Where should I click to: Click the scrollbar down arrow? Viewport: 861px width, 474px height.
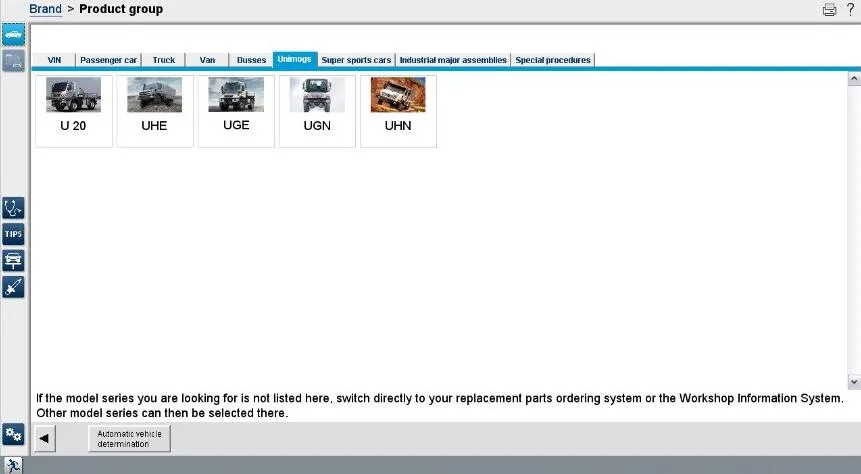tap(854, 382)
